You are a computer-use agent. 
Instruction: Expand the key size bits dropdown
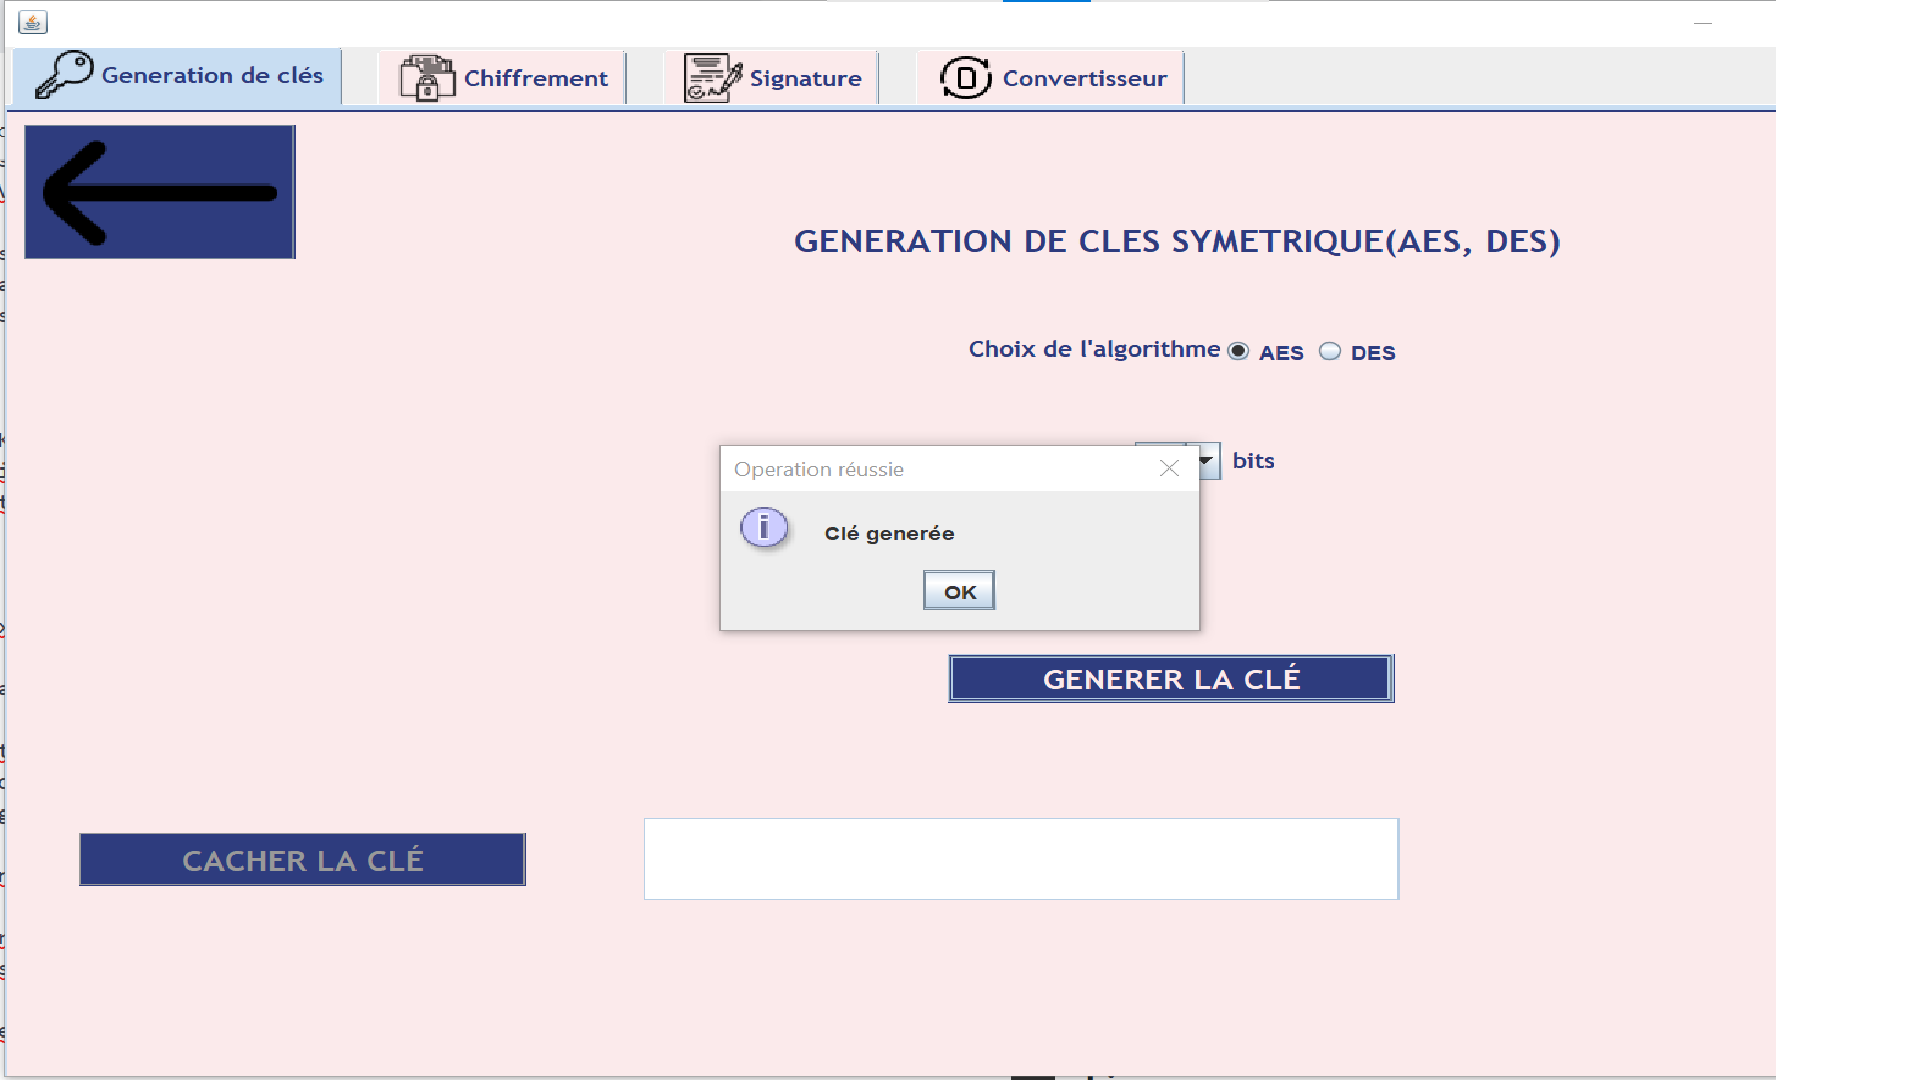pos(1207,461)
